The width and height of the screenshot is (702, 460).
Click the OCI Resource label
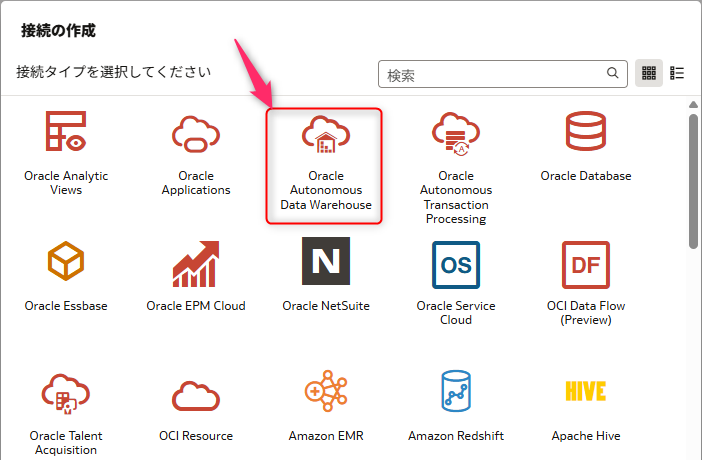196,436
